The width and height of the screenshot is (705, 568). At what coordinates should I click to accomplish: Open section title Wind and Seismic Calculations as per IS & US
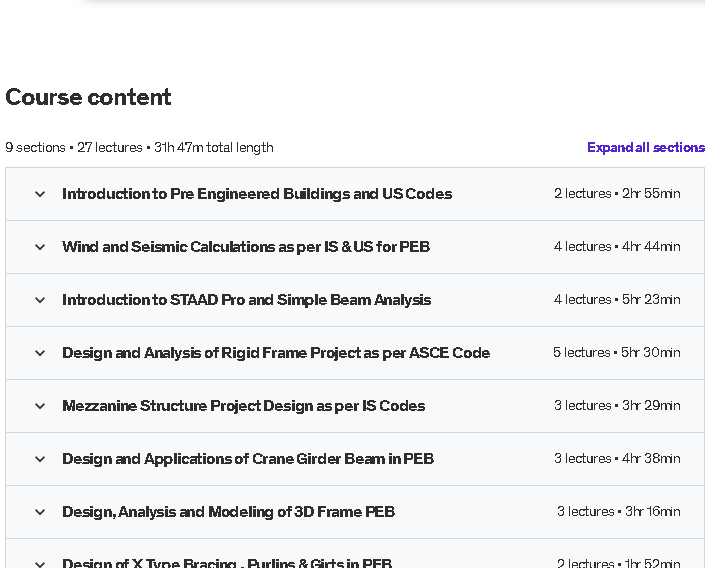pos(246,247)
